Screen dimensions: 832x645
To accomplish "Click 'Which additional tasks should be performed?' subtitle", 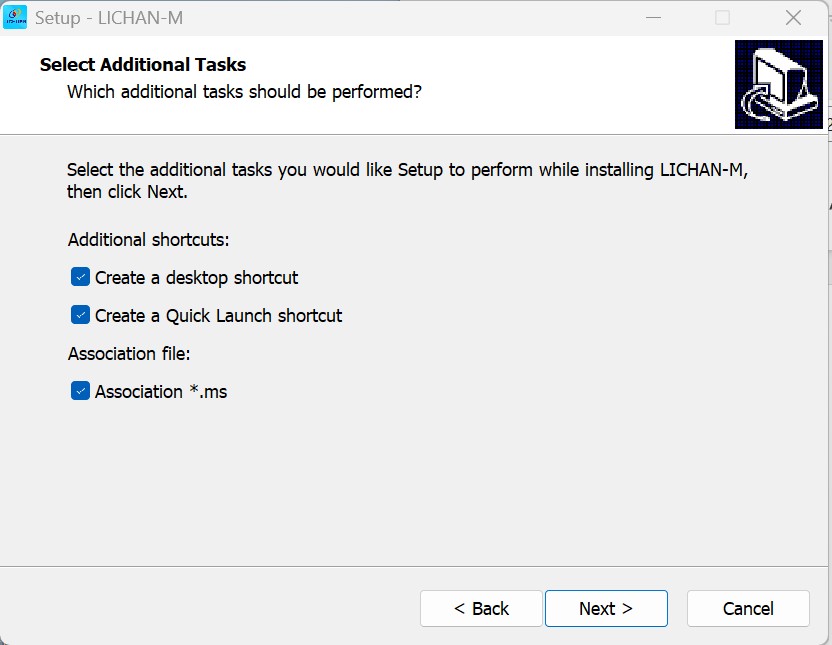I will [x=244, y=92].
